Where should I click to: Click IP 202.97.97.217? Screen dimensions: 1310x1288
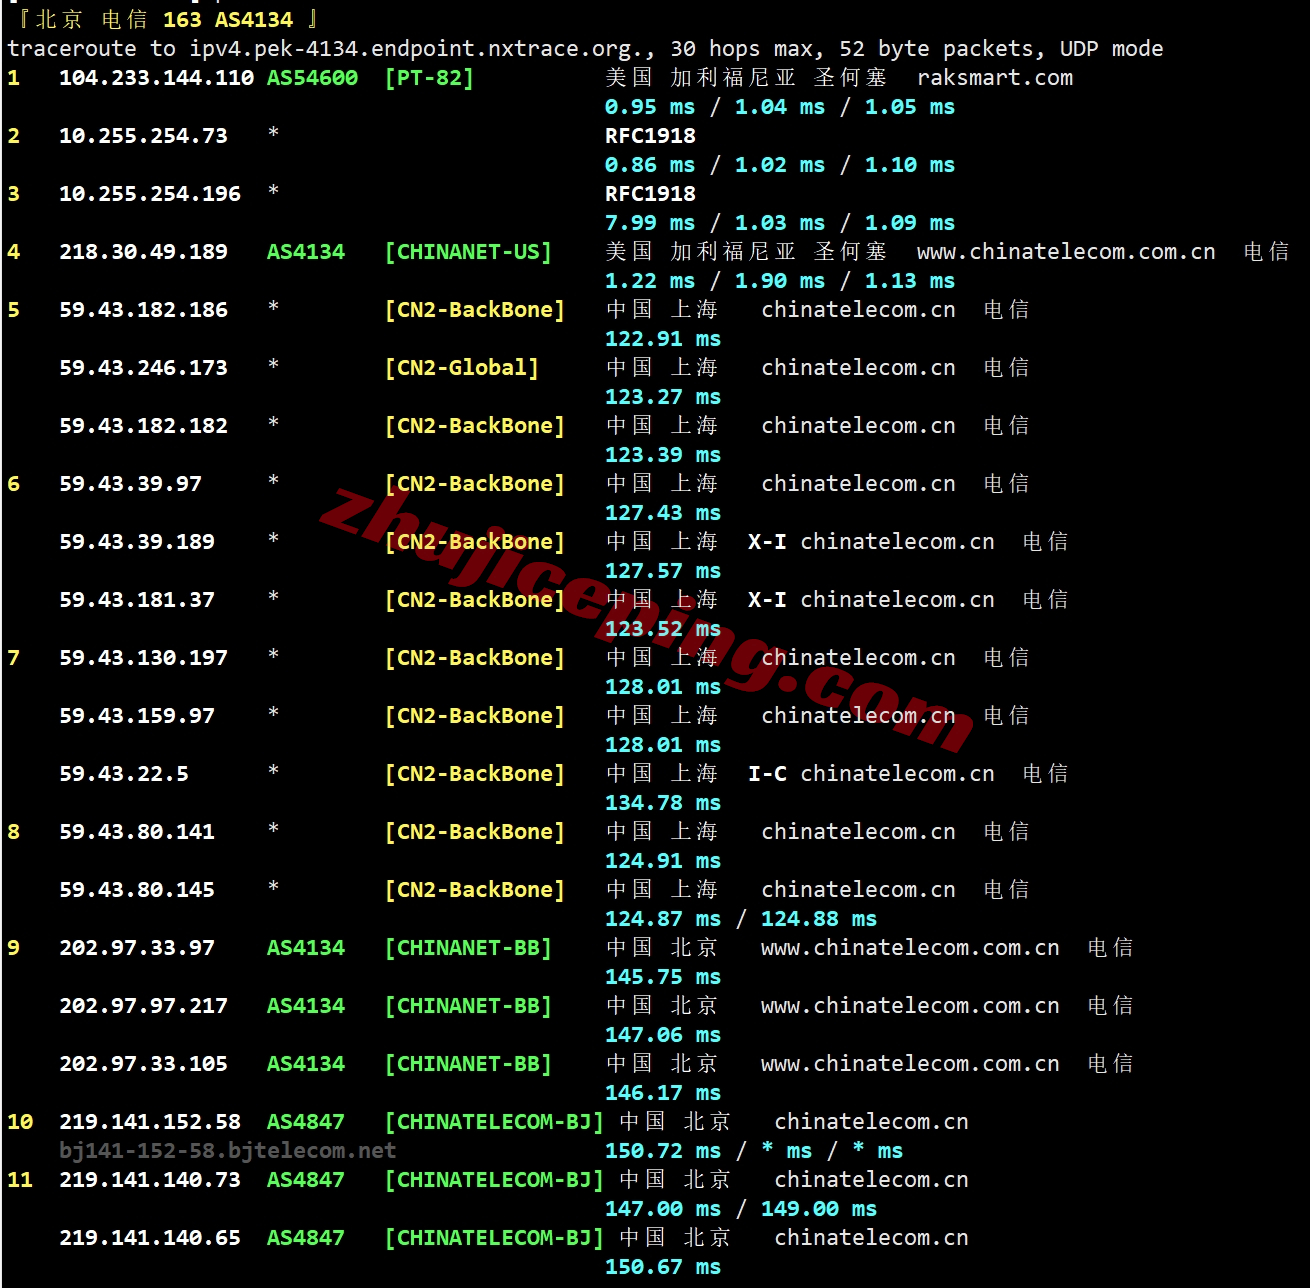click(143, 1006)
